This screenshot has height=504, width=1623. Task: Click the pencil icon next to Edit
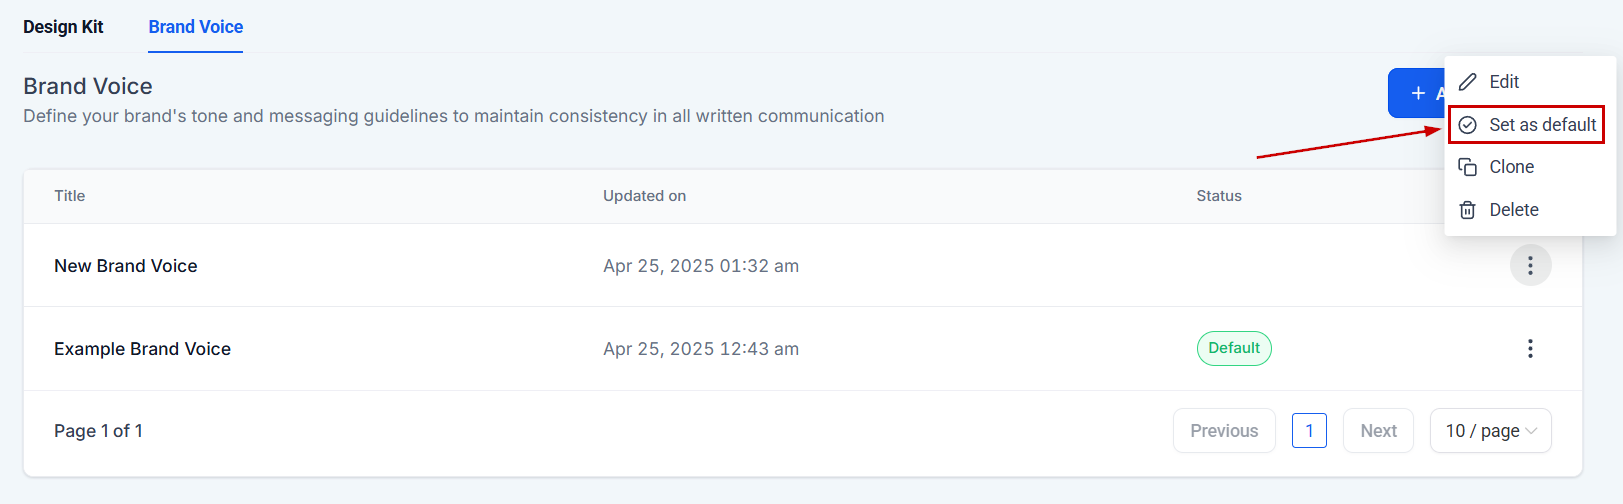1467,82
